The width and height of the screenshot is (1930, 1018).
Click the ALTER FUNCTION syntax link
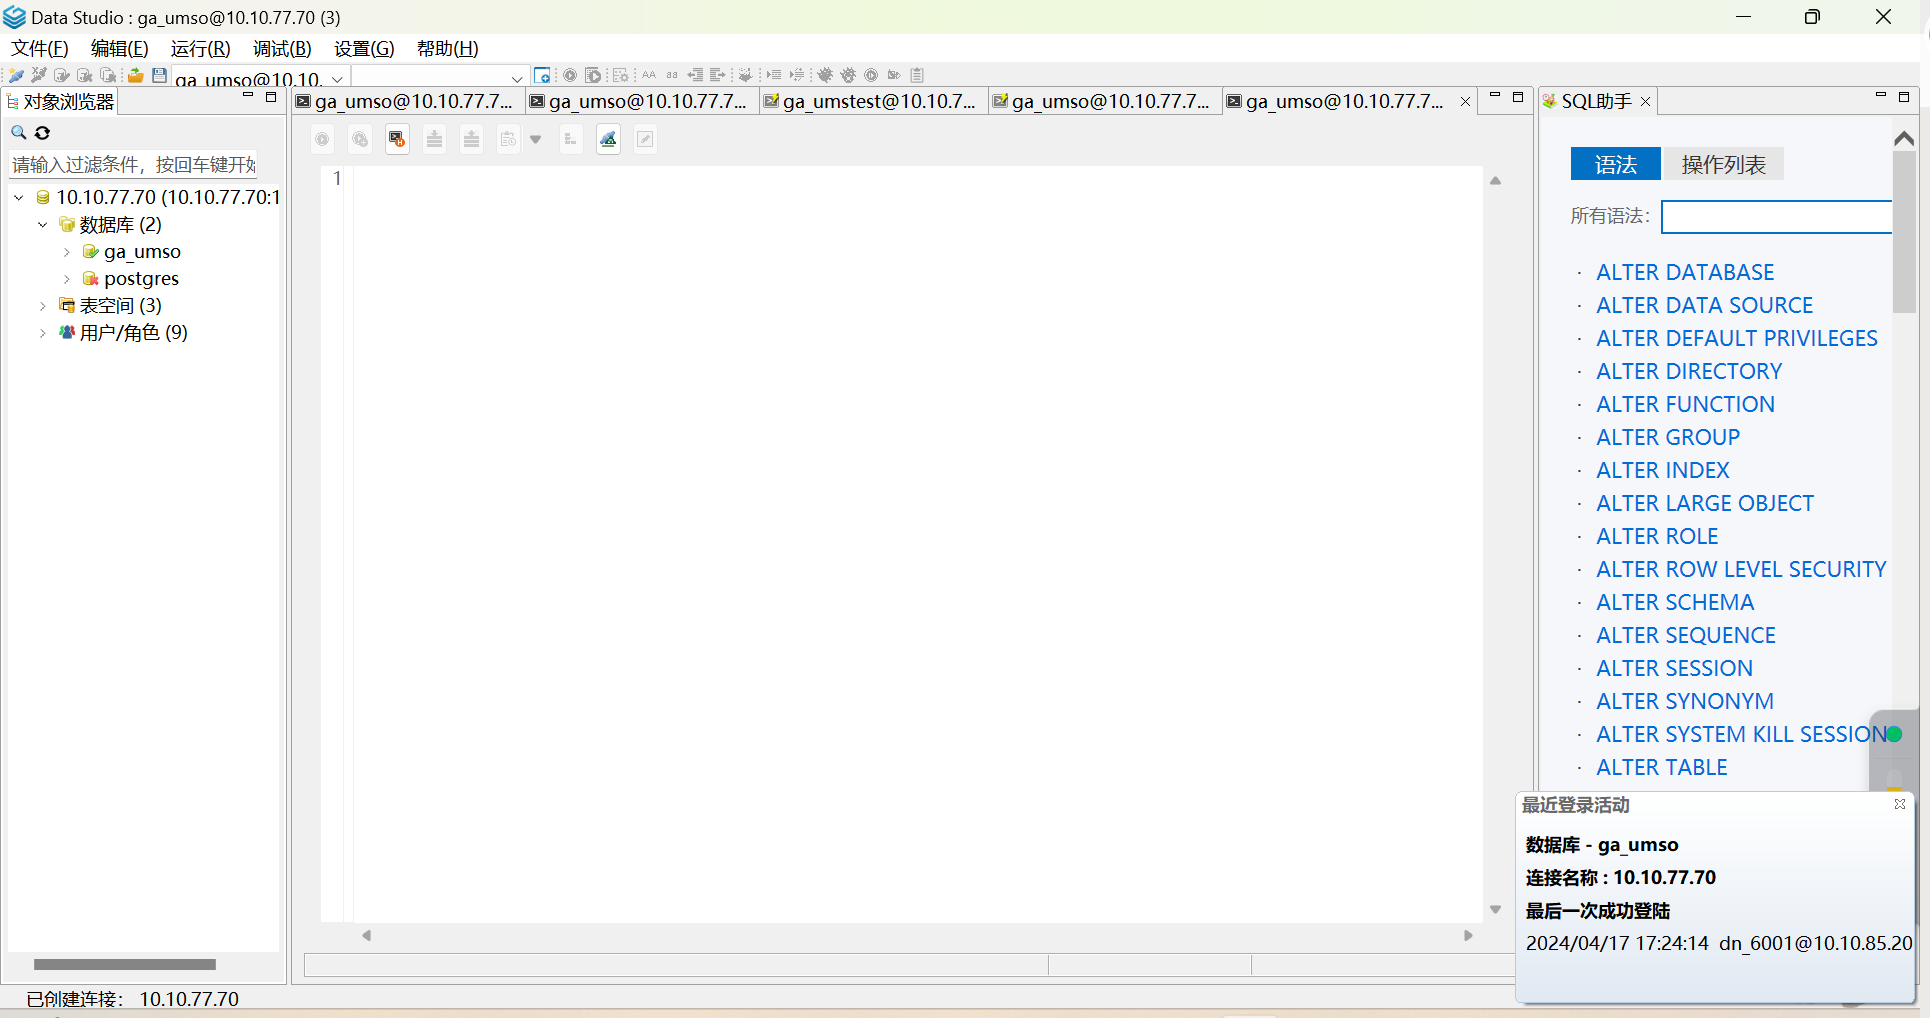pyautogui.click(x=1685, y=404)
